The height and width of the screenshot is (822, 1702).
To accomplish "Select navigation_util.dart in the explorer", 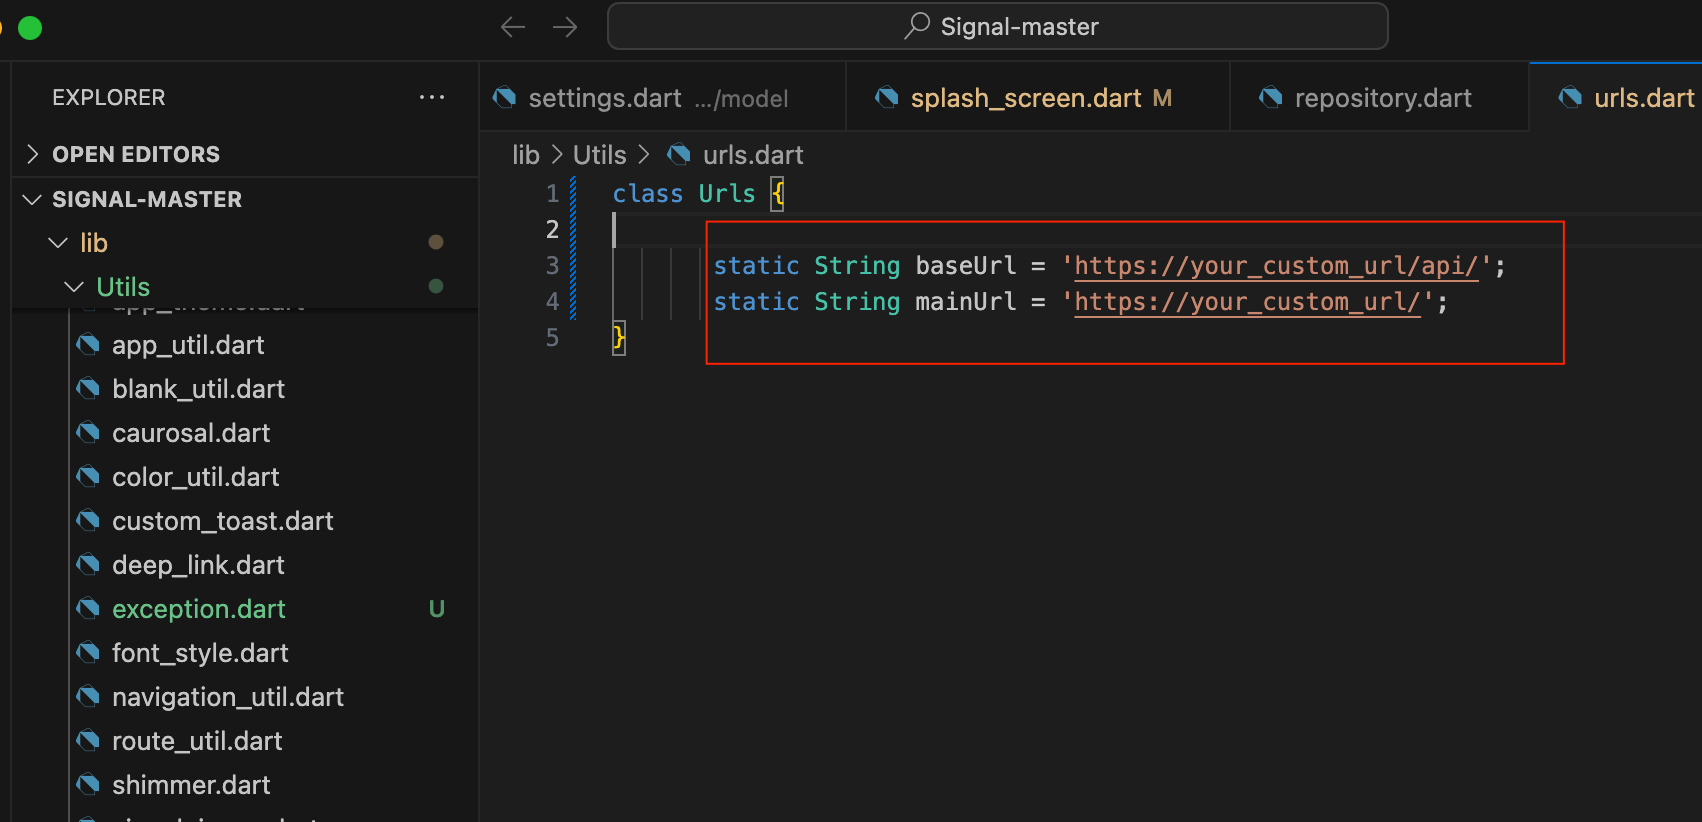I will pyautogui.click(x=227, y=697).
